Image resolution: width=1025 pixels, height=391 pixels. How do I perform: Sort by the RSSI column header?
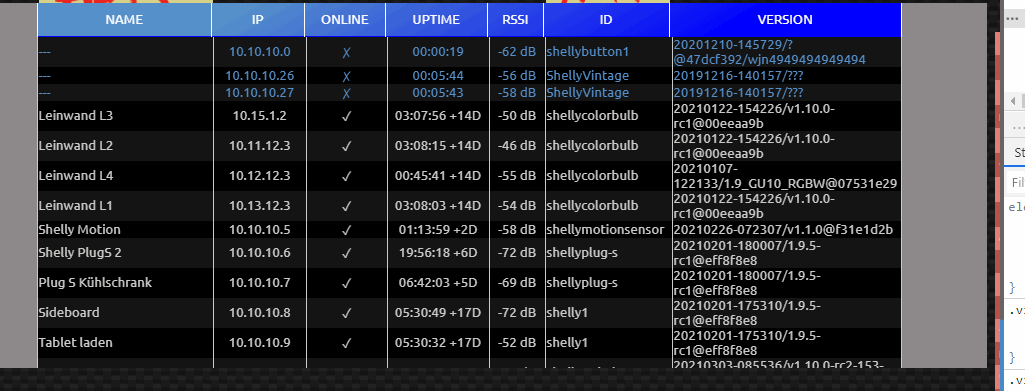pyautogui.click(x=516, y=20)
